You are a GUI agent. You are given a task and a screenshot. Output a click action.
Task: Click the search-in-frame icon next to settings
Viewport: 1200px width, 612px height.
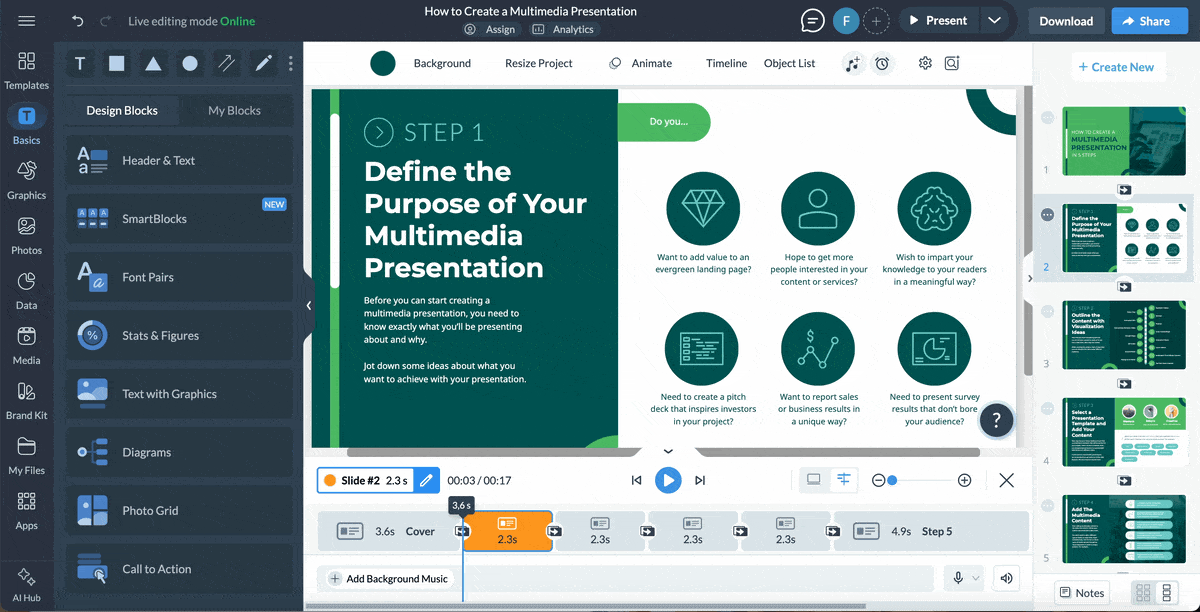point(952,63)
